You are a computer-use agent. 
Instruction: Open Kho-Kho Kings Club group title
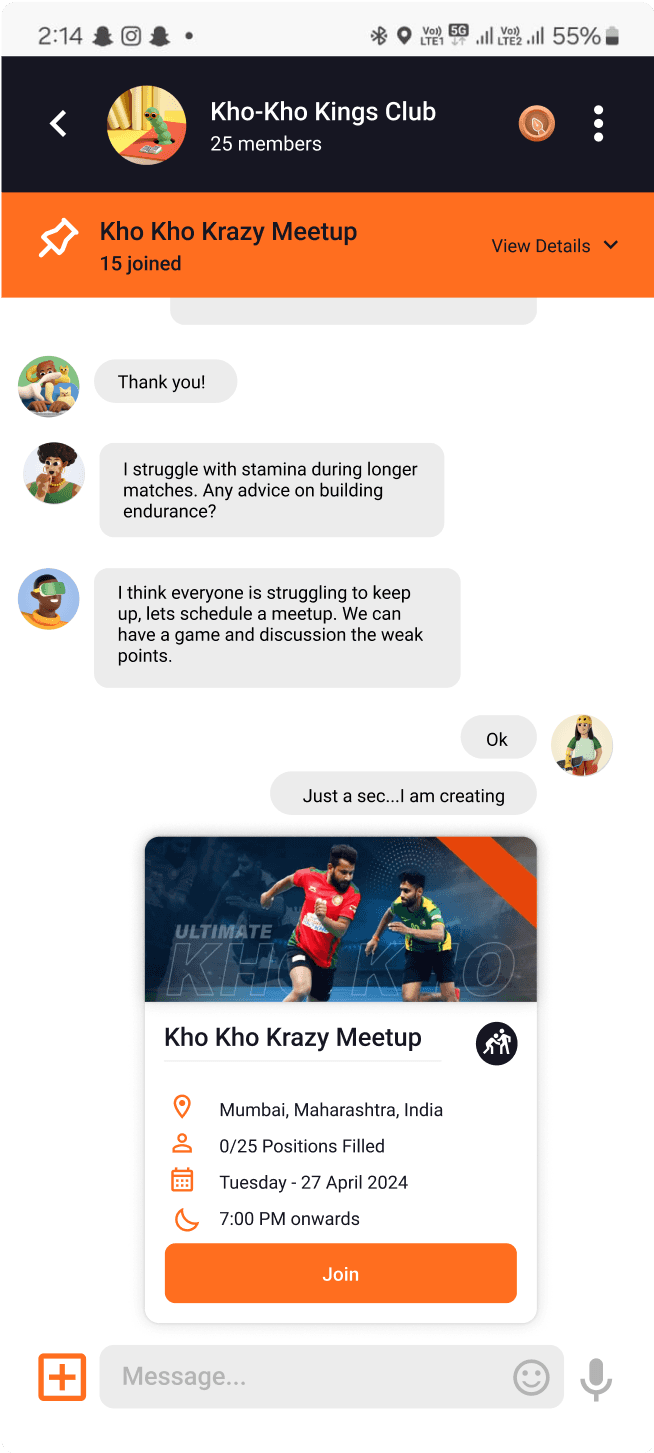tap(323, 112)
